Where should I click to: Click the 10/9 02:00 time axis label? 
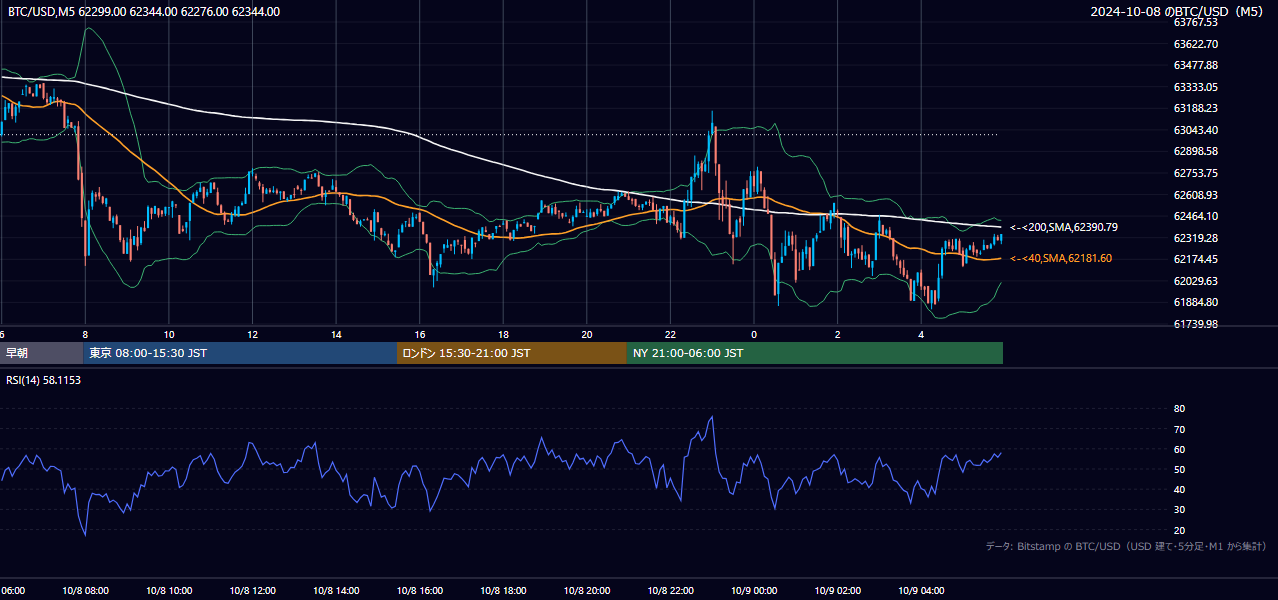point(837,590)
